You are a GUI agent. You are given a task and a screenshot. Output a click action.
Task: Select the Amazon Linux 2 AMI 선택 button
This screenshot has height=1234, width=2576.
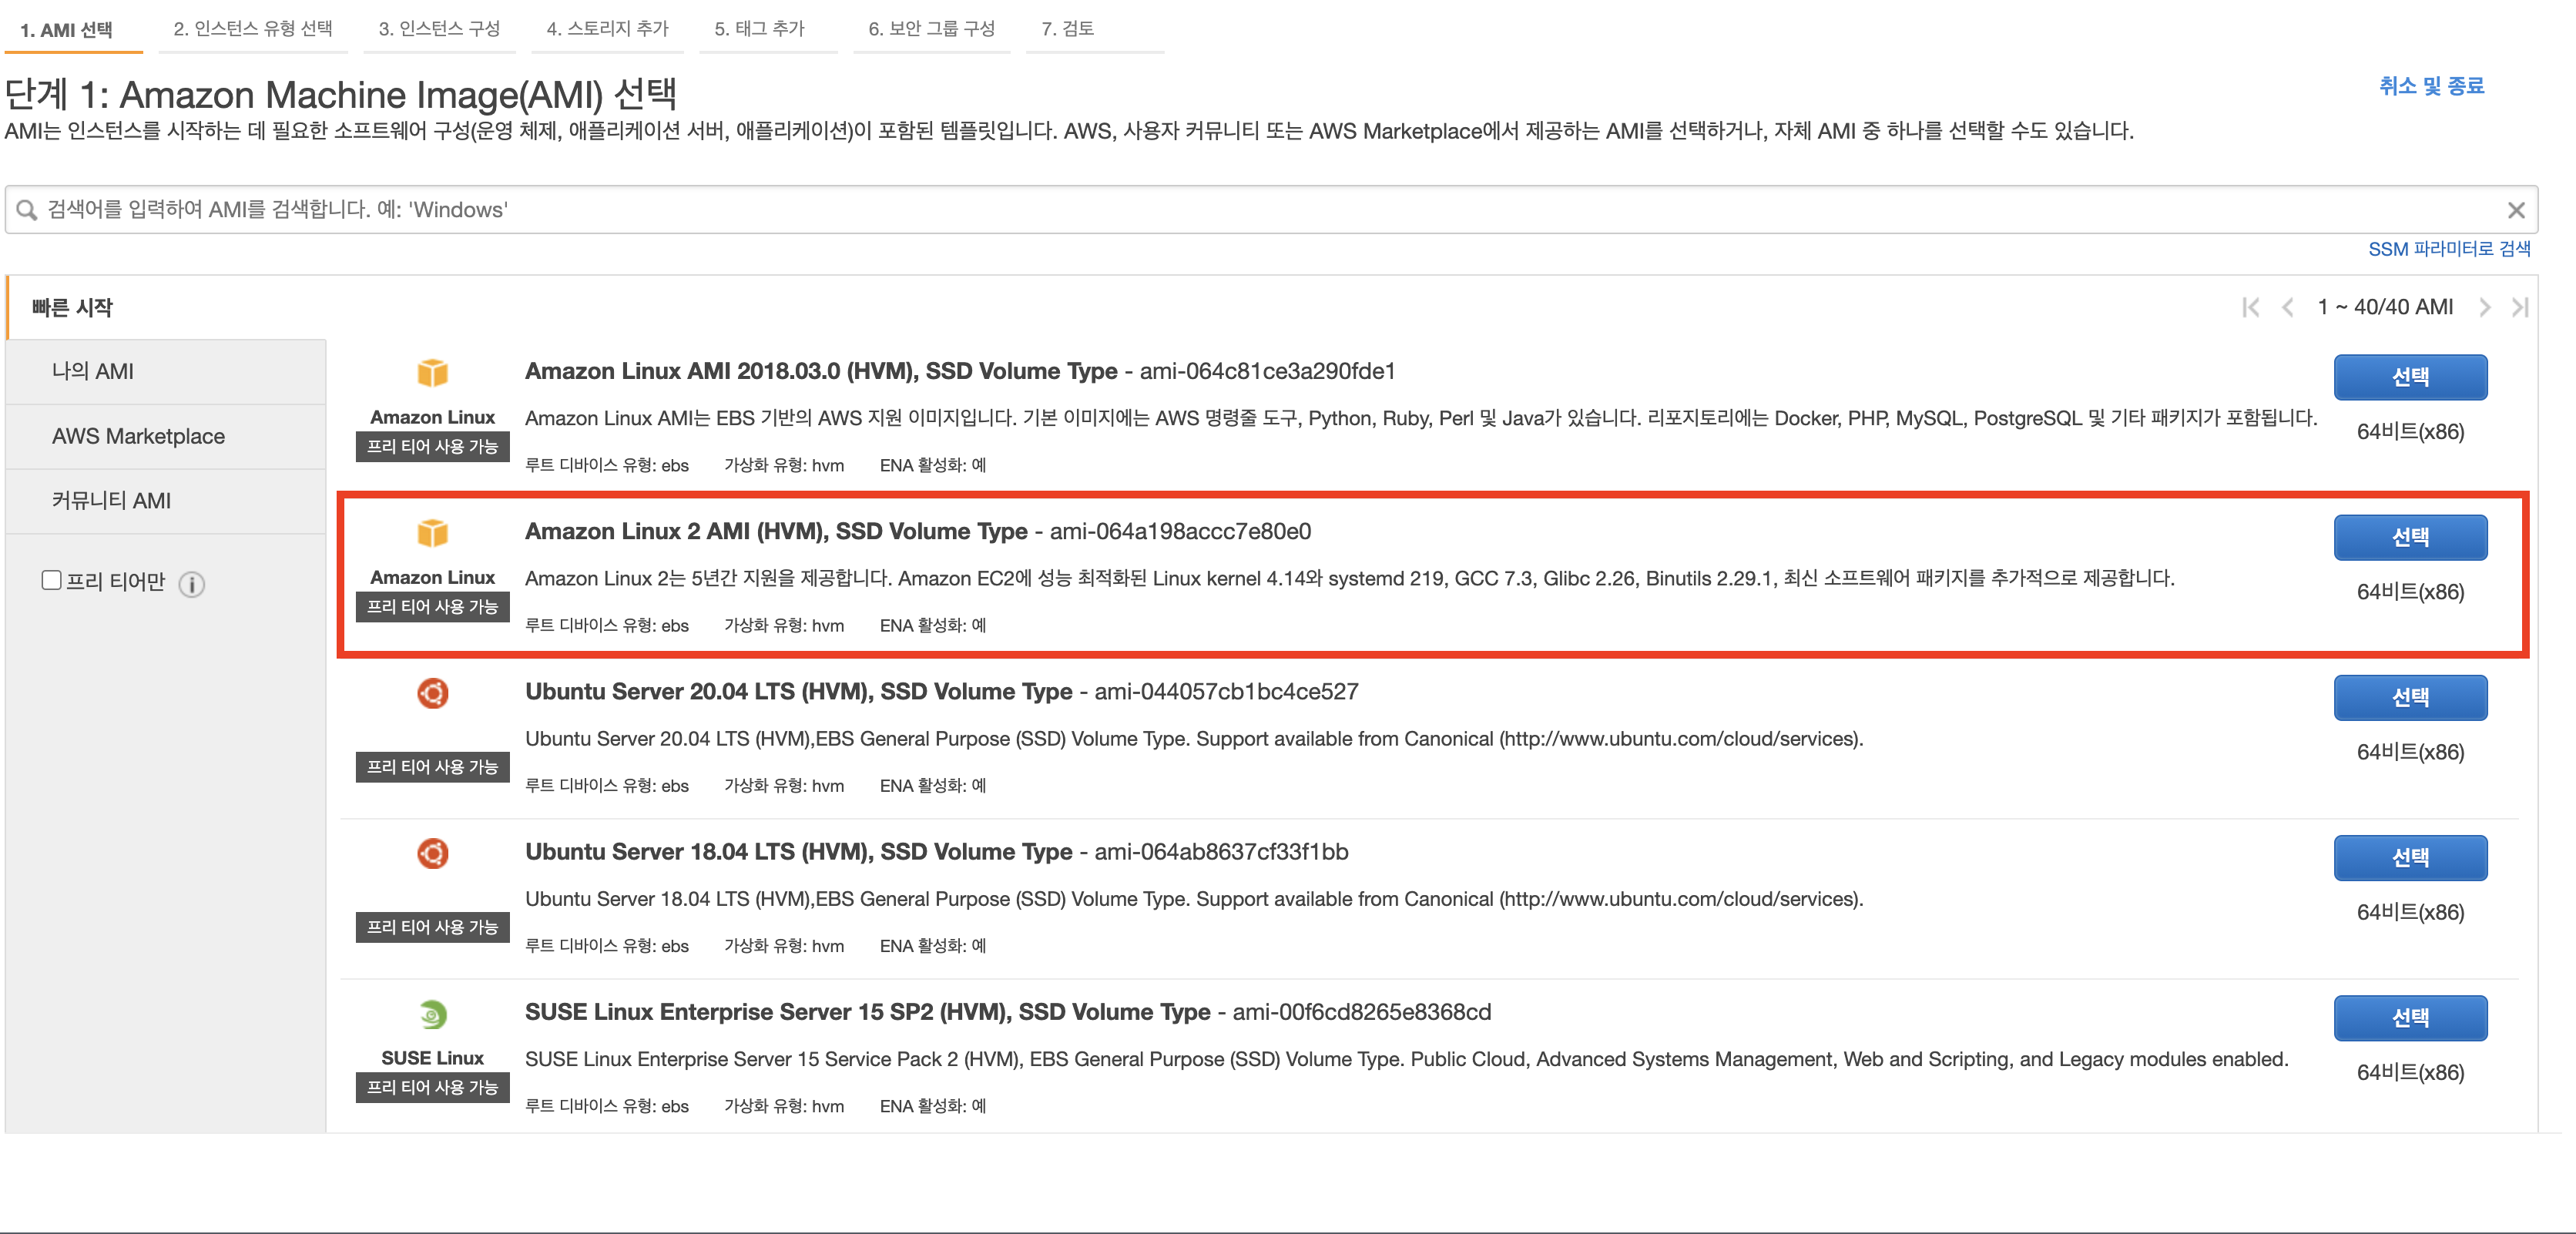pyautogui.click(x=2410, y=537)
